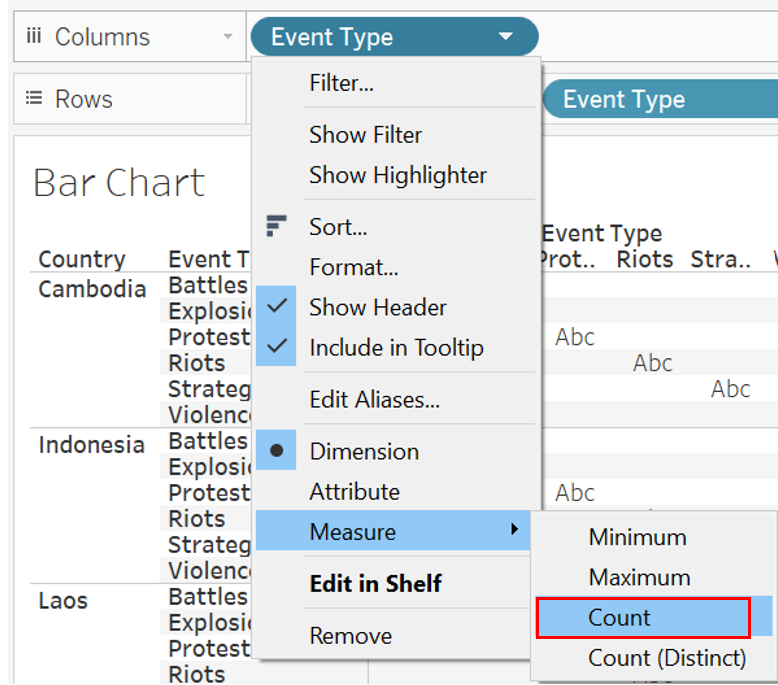778x685 pixels.
Task: Click the Event Type pill on Rows
Action: click(640, 99)
